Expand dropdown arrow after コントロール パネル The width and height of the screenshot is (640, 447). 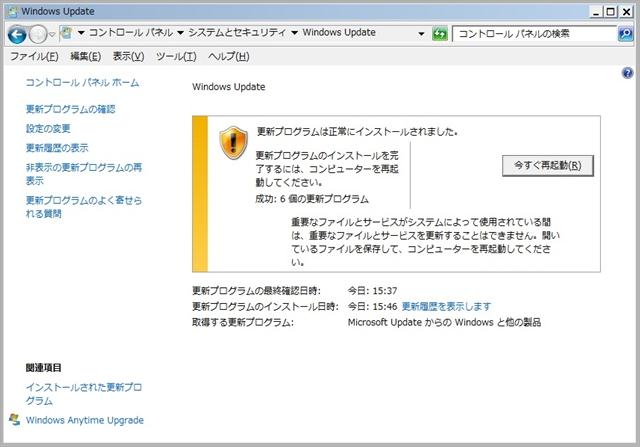(180, 33)
